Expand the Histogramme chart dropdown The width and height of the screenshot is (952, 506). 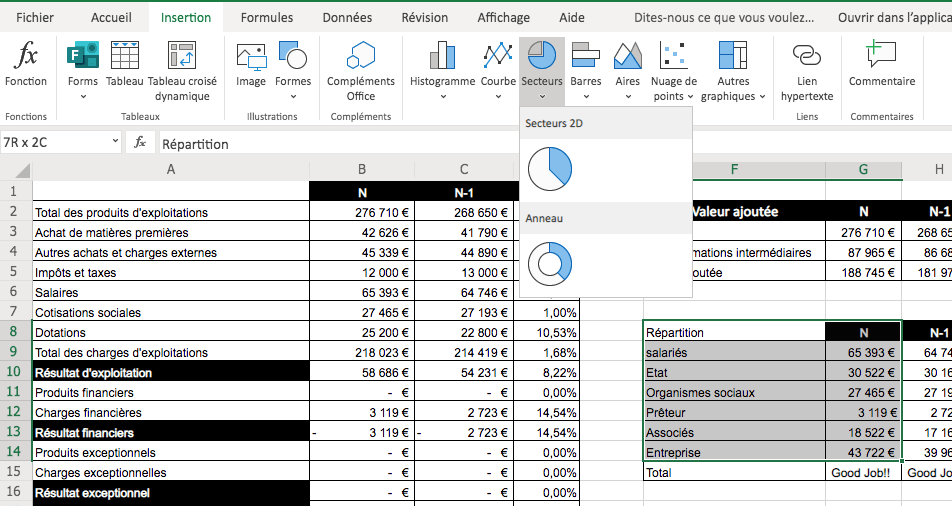442,96
